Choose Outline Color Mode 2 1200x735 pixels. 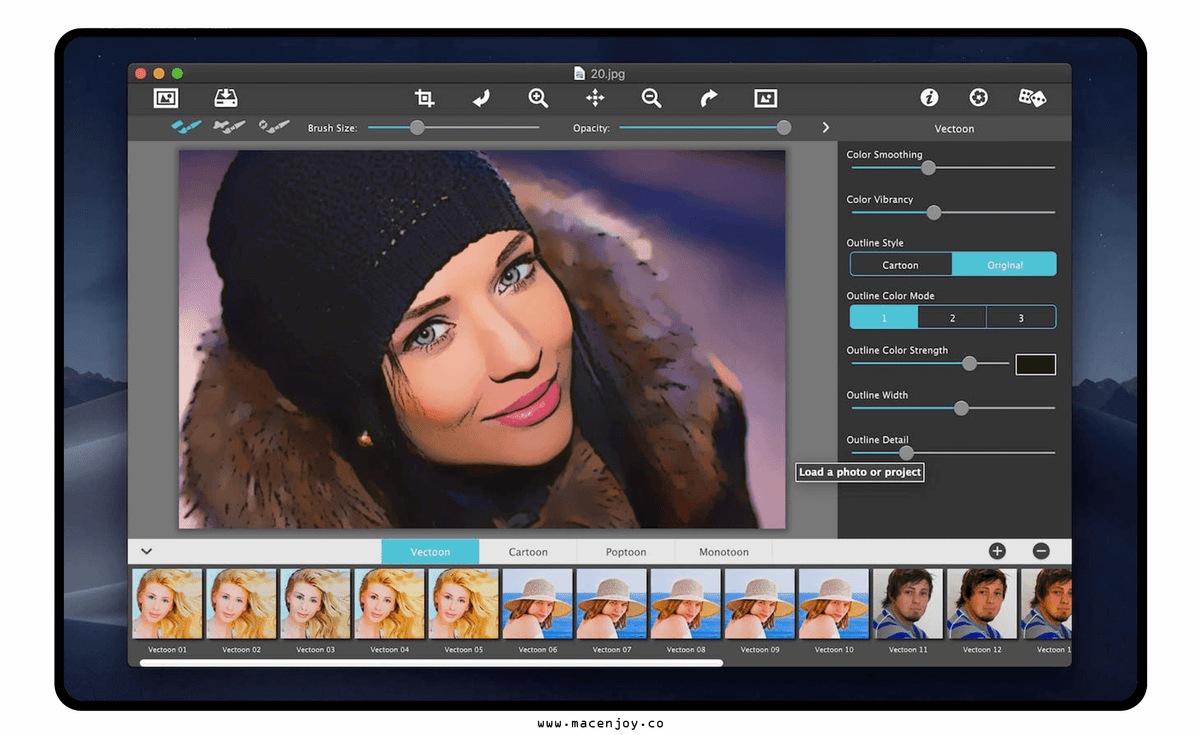point(952,317)
